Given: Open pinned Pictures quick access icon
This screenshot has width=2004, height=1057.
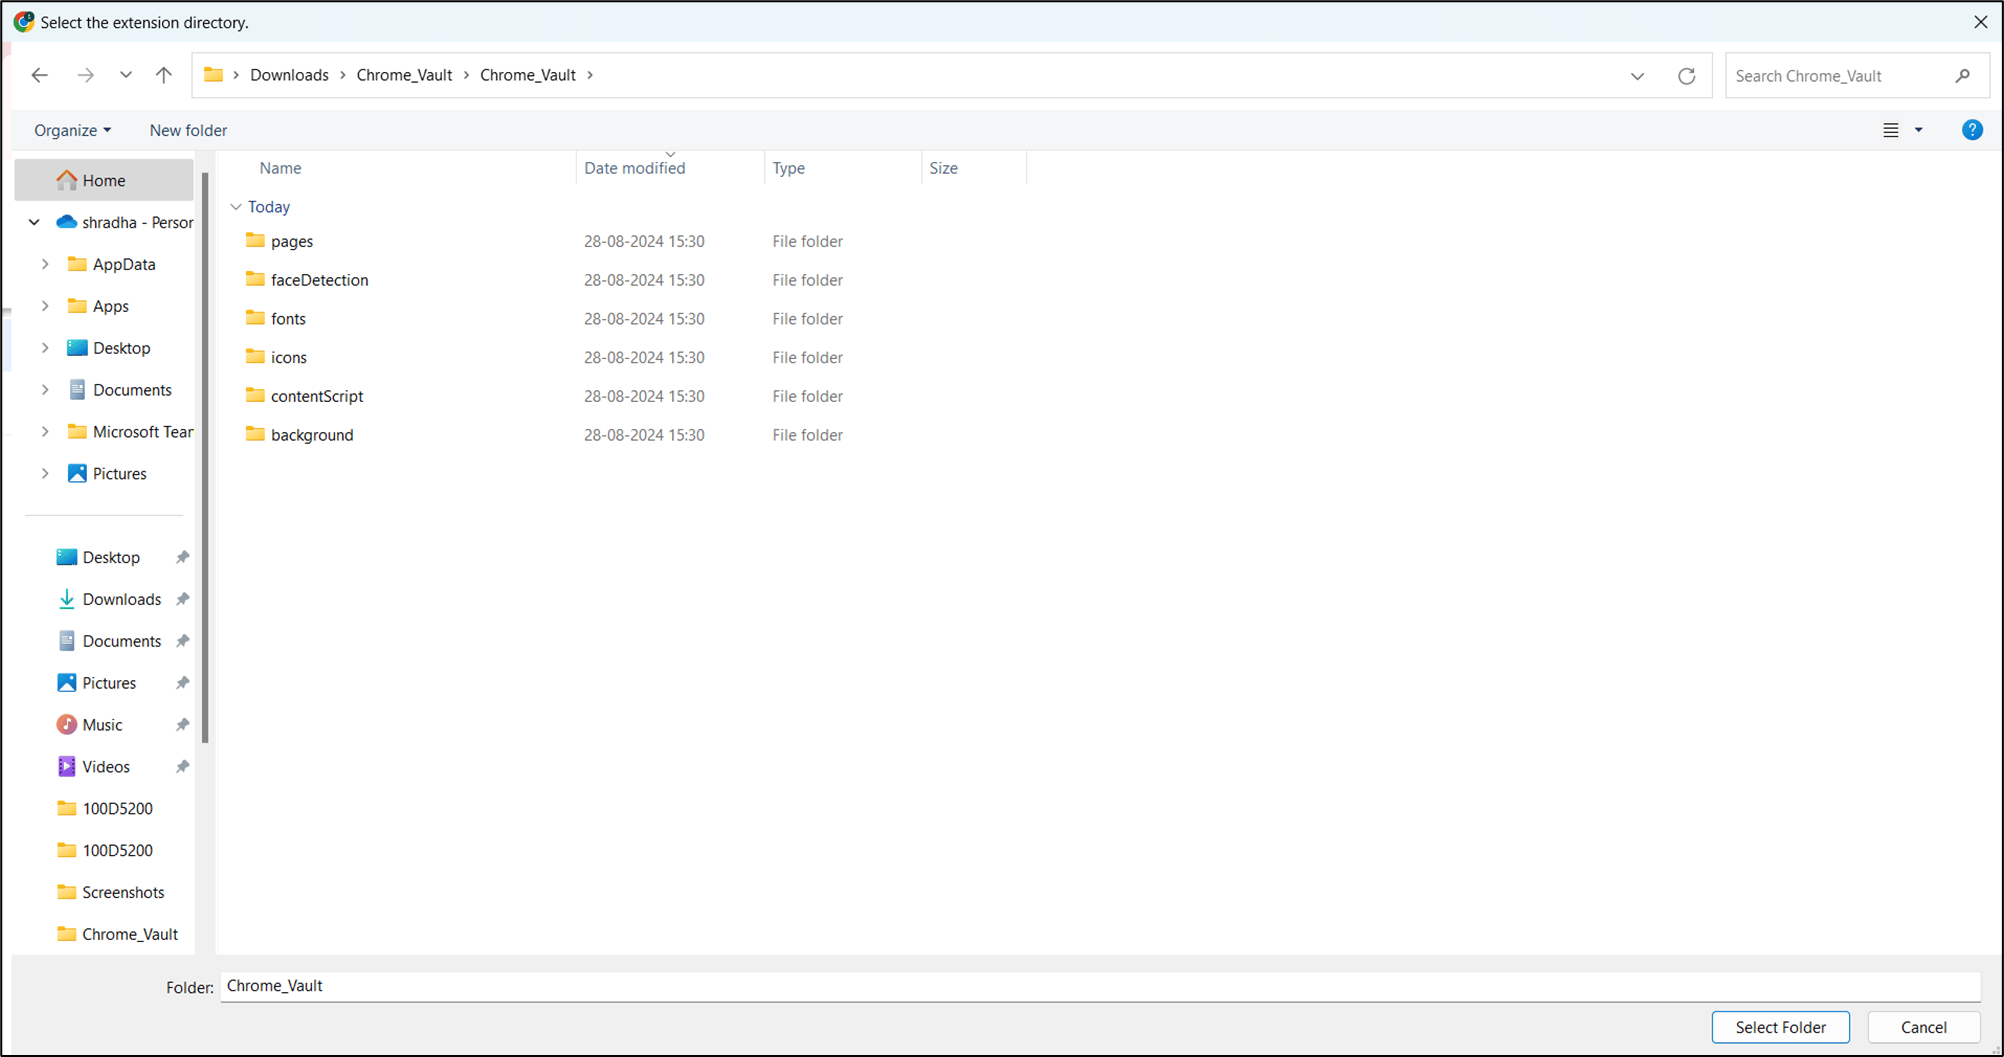Looking at the screenshot, I should [x=66, y=683].
